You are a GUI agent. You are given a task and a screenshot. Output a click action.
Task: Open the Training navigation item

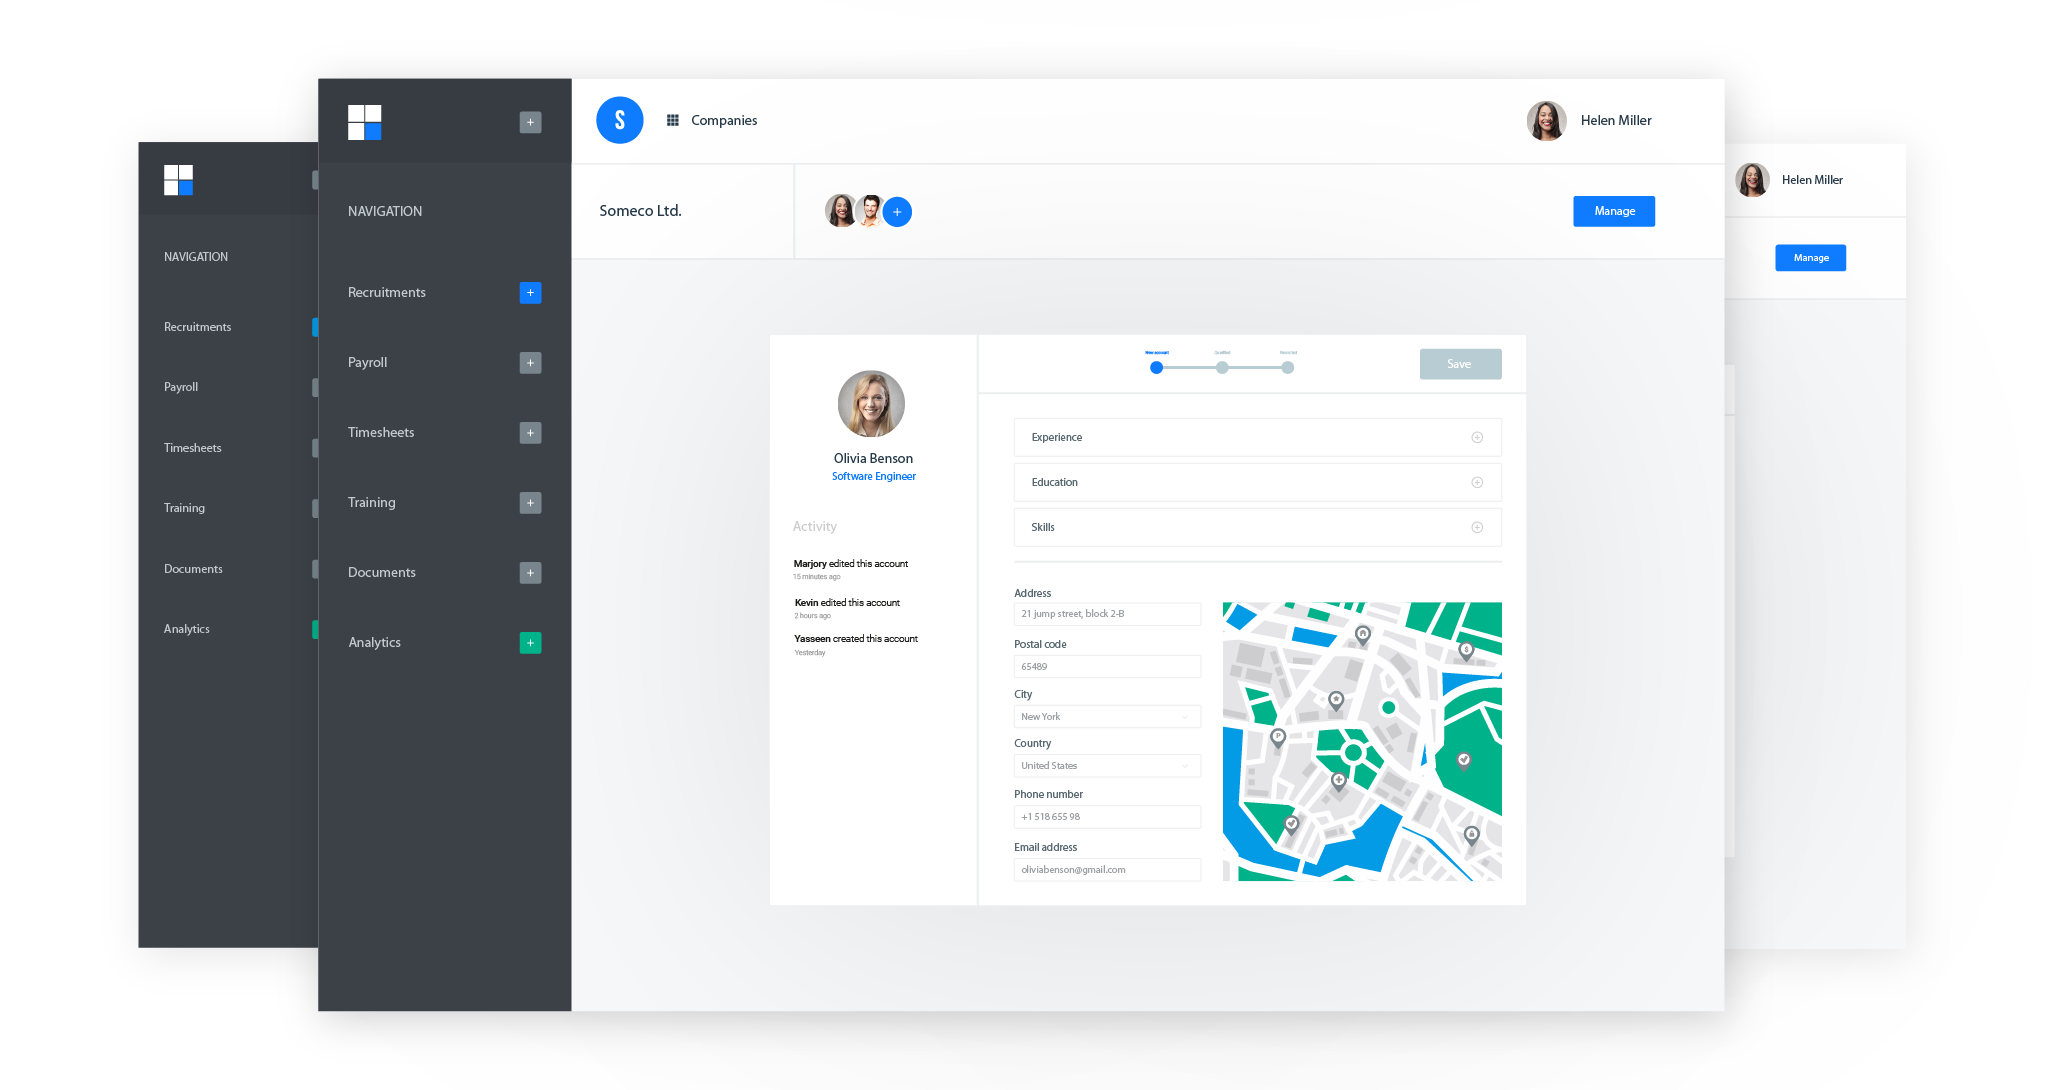pos(372,503)
